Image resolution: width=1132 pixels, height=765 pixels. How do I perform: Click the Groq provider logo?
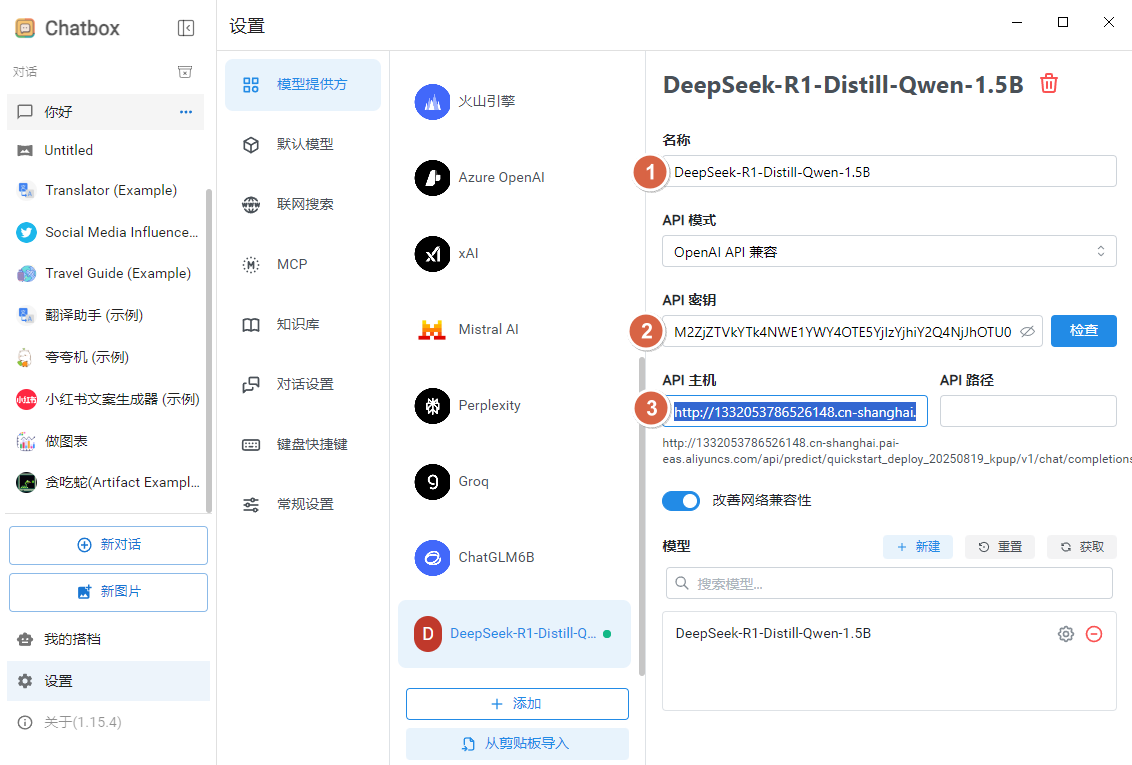pyautogui.click(x=432, y=481)
